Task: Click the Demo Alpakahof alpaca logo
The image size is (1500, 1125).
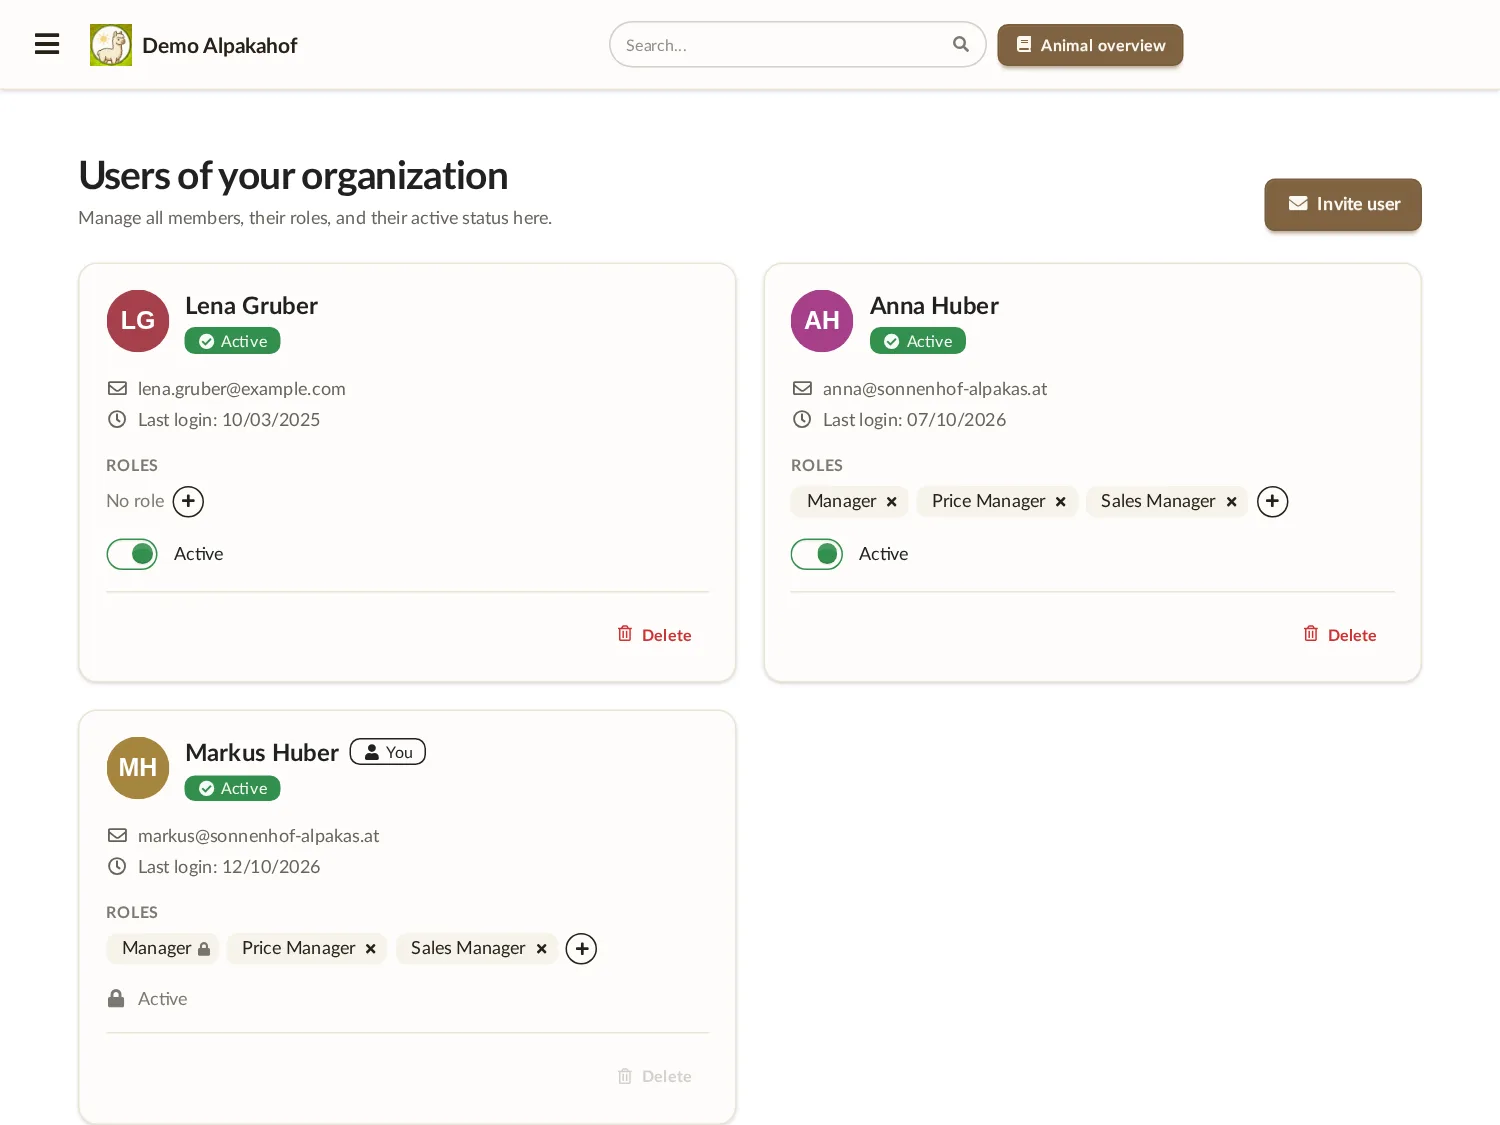Action: [111, 45]
